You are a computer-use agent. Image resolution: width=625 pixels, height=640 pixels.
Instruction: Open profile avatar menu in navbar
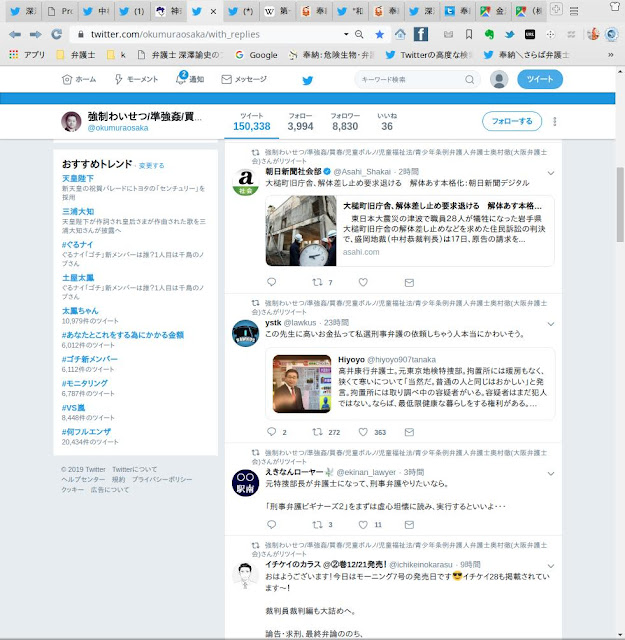pos(499,79)
